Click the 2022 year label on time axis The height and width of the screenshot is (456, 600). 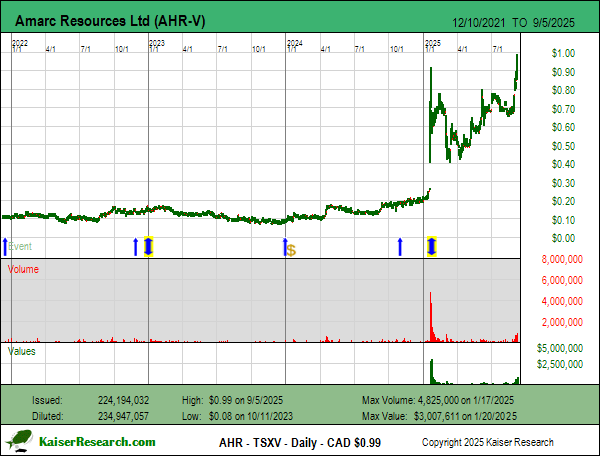coord(20,43)
